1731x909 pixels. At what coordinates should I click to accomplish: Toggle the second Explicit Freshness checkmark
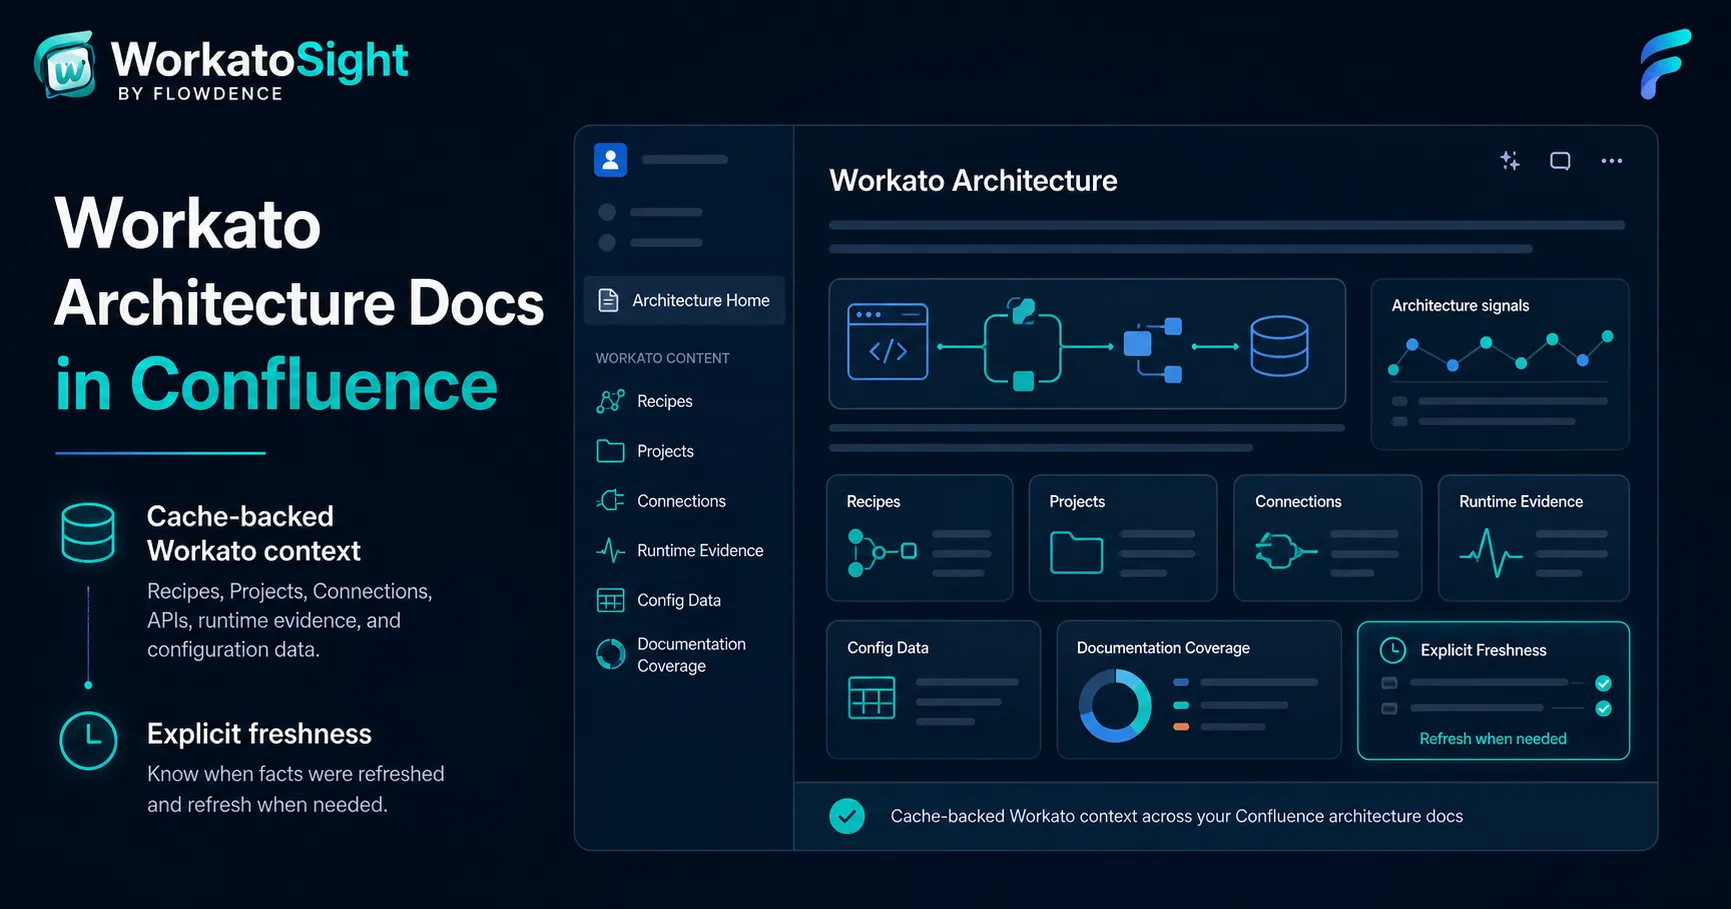click(x=1603, y=709)
